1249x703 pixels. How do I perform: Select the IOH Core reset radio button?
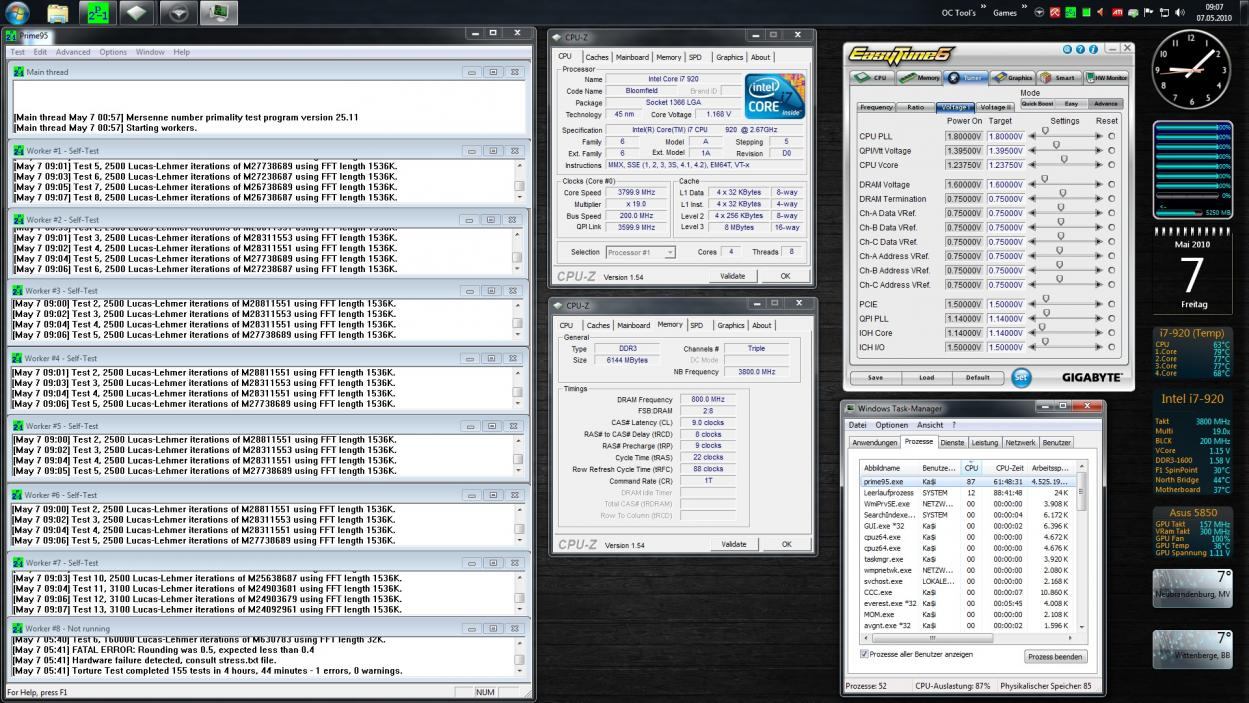click(x=1111, y=333)
